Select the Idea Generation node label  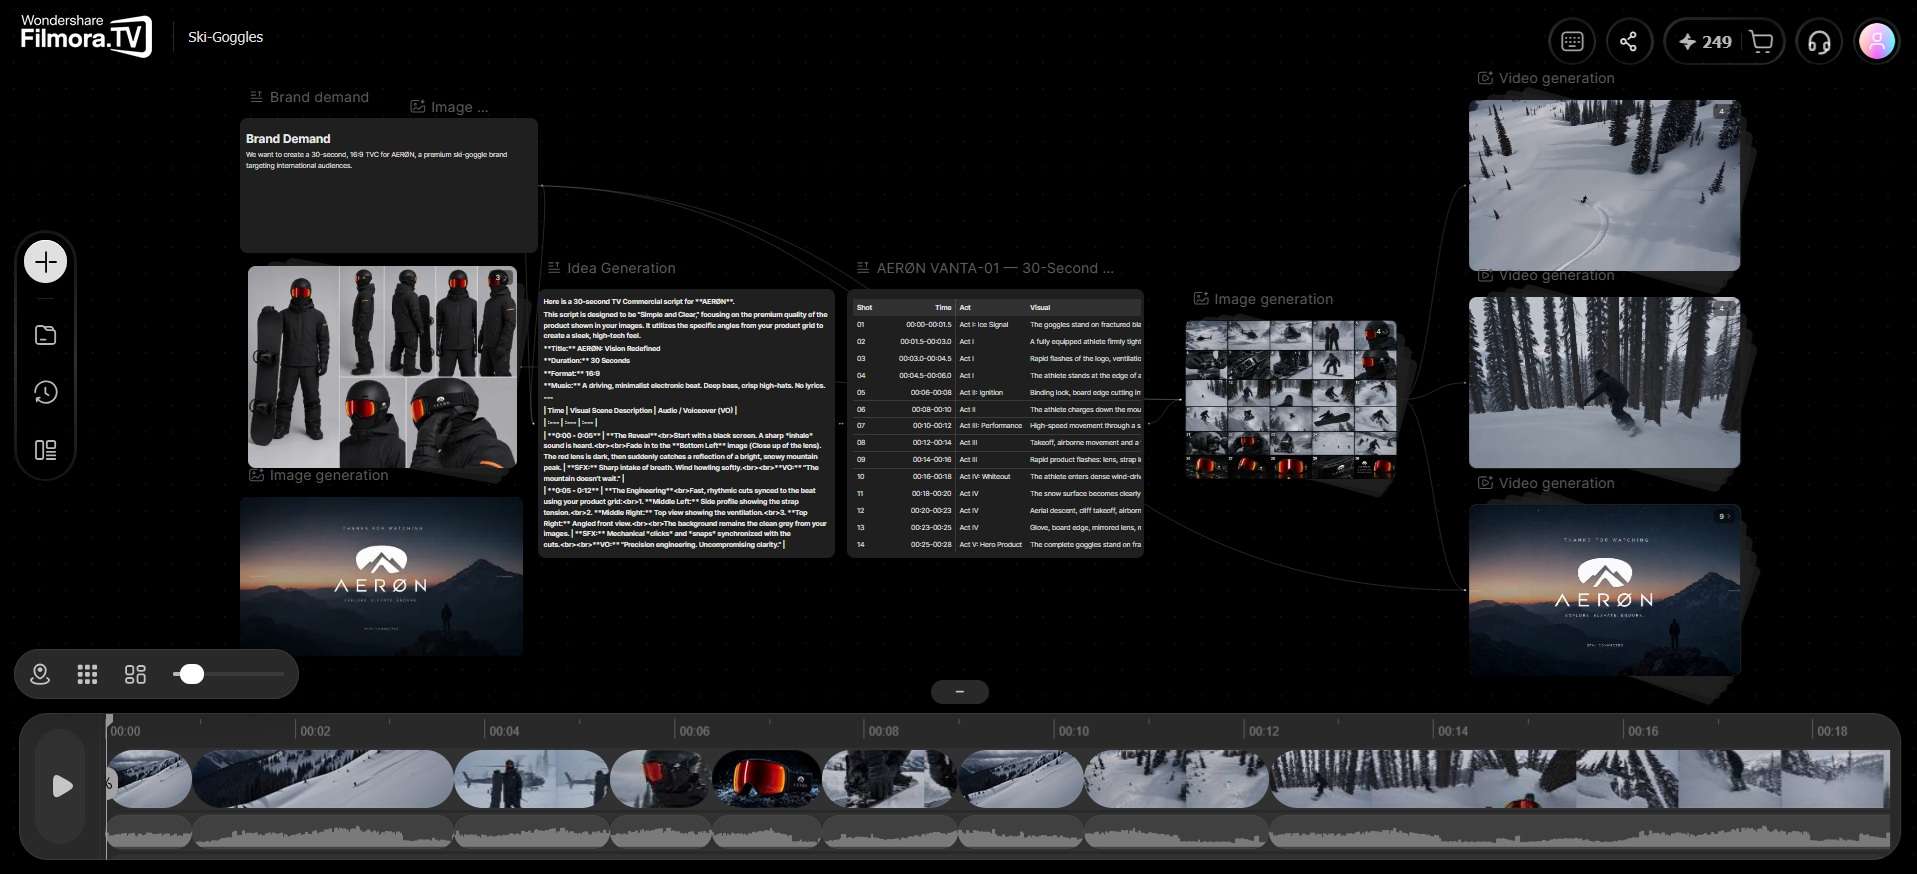click(612, 268)
